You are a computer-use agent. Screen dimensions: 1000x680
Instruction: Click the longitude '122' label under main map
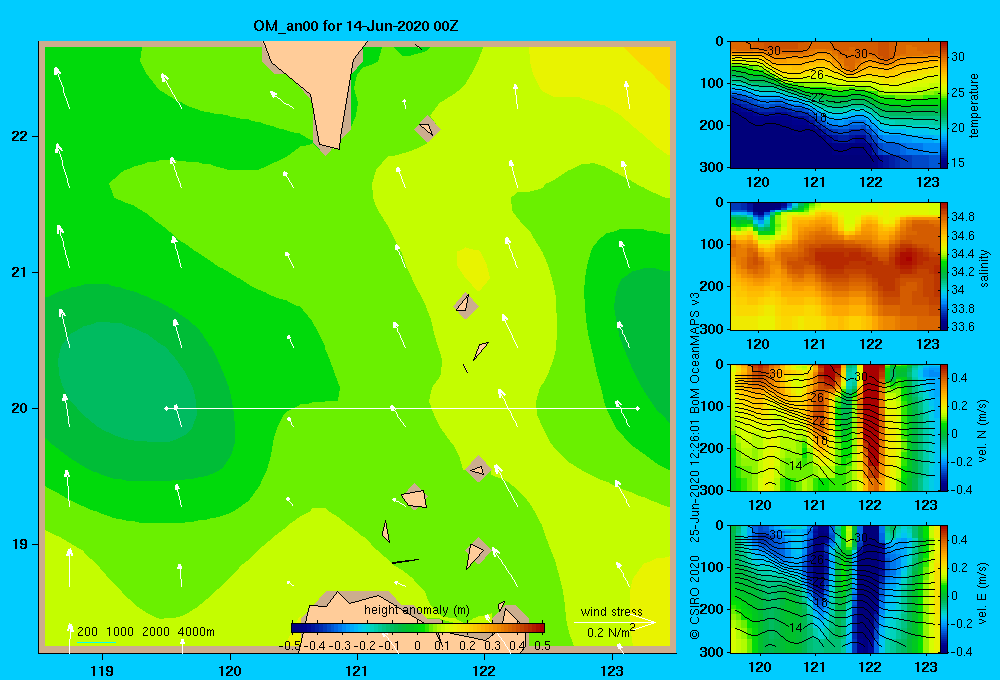click(x=484, y=670)
